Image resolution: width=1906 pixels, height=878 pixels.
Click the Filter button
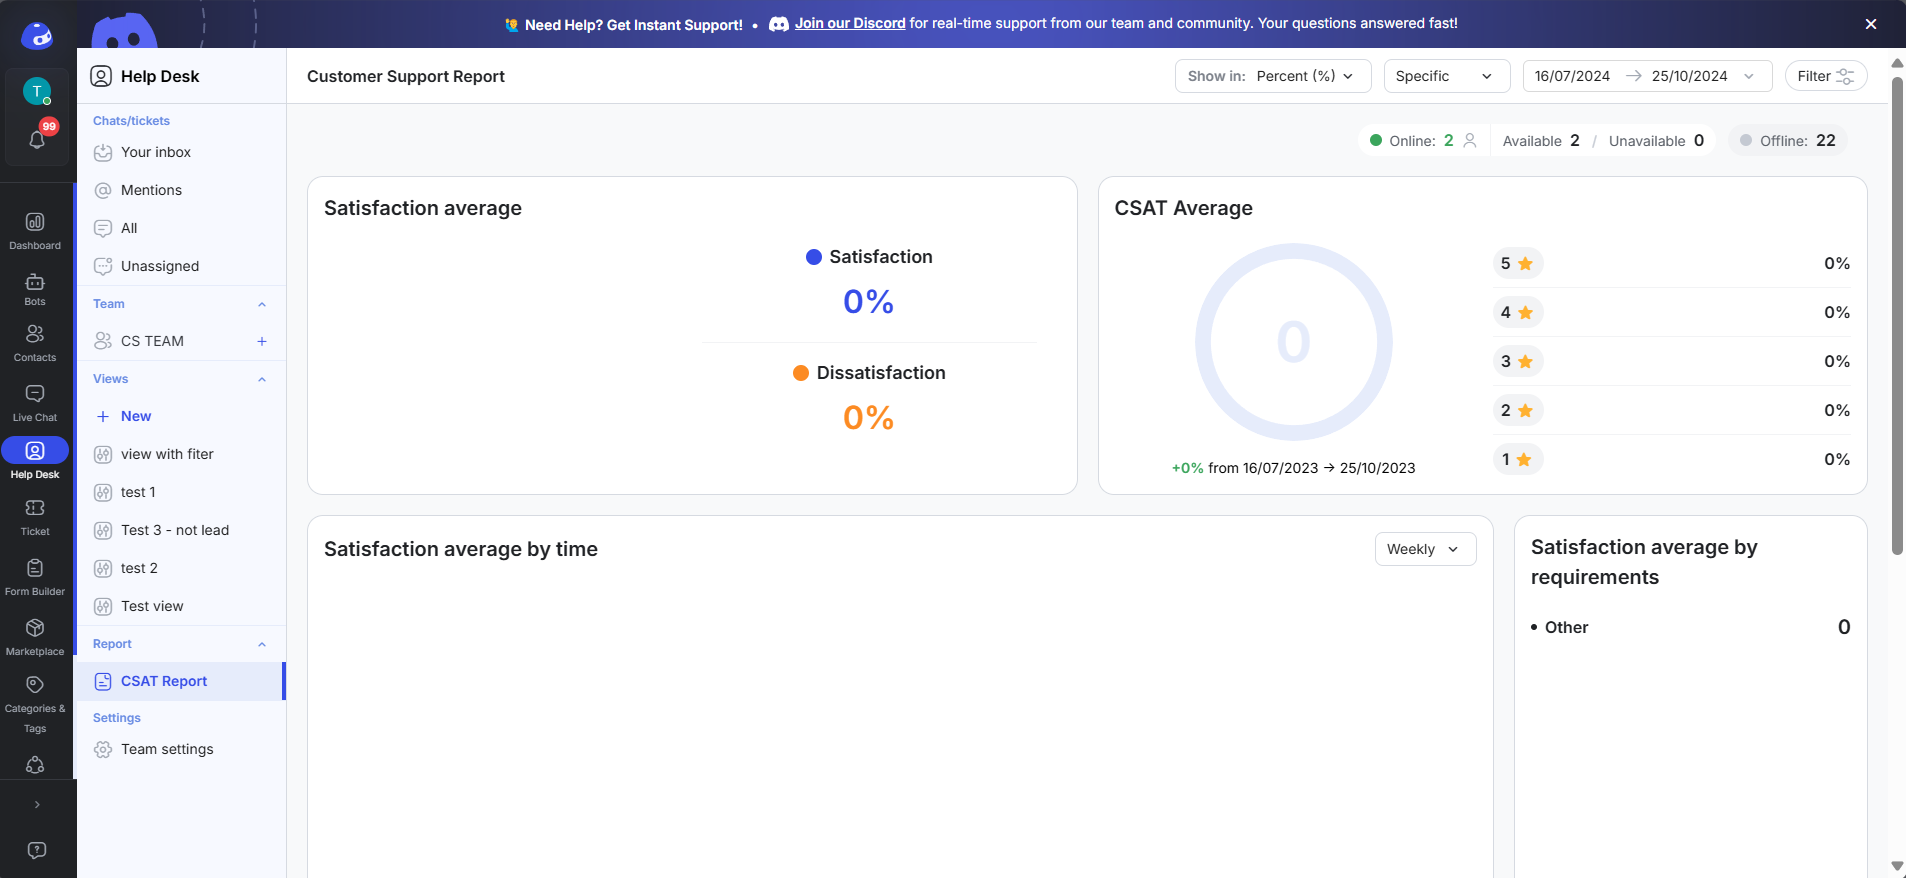point(1825,76)
